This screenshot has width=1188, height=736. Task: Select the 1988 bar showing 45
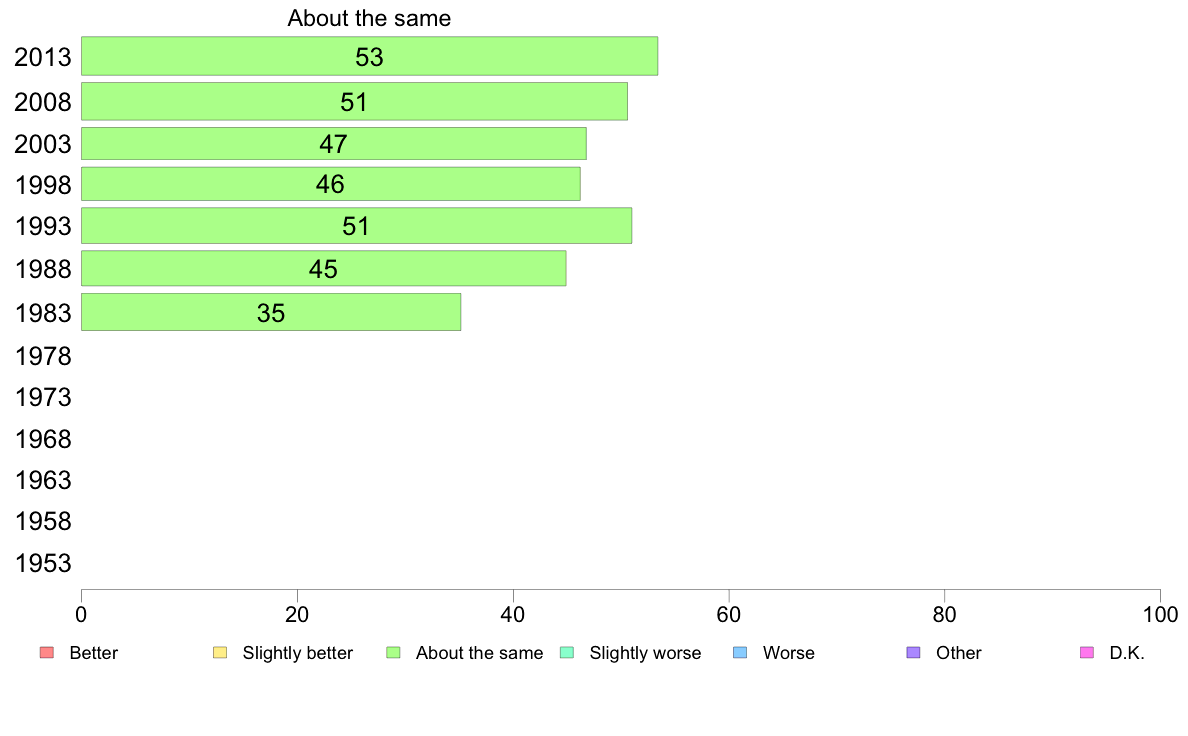coord(324,268)
